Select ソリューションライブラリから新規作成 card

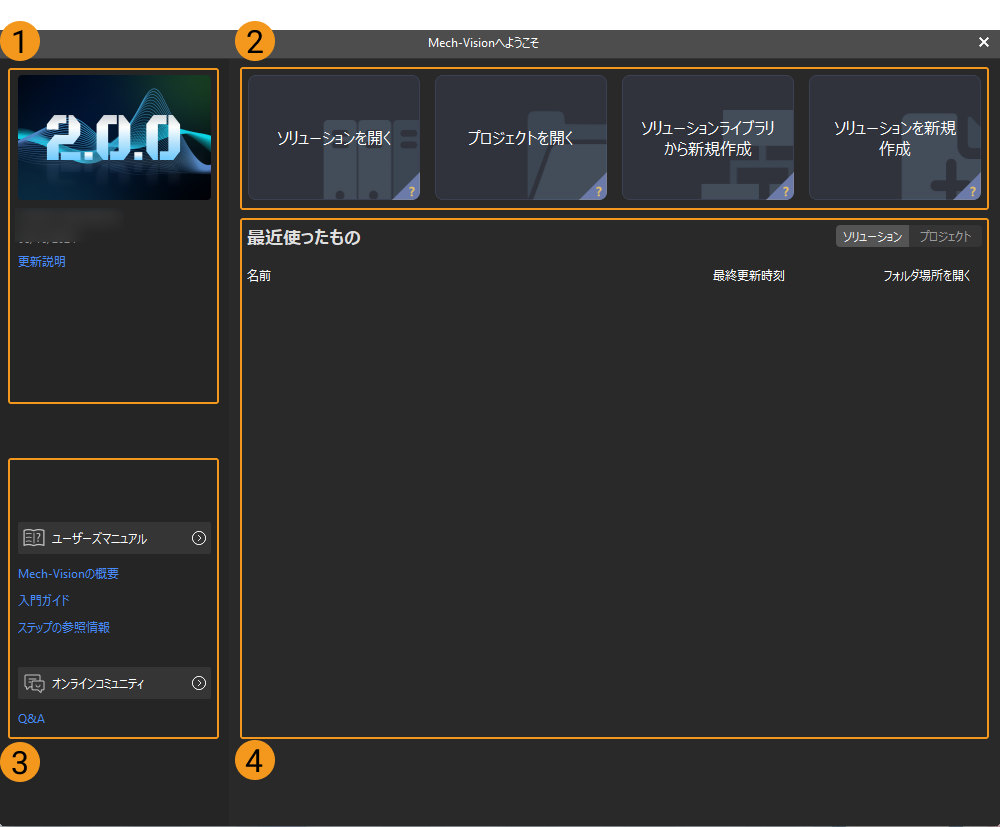pos(707,137)
